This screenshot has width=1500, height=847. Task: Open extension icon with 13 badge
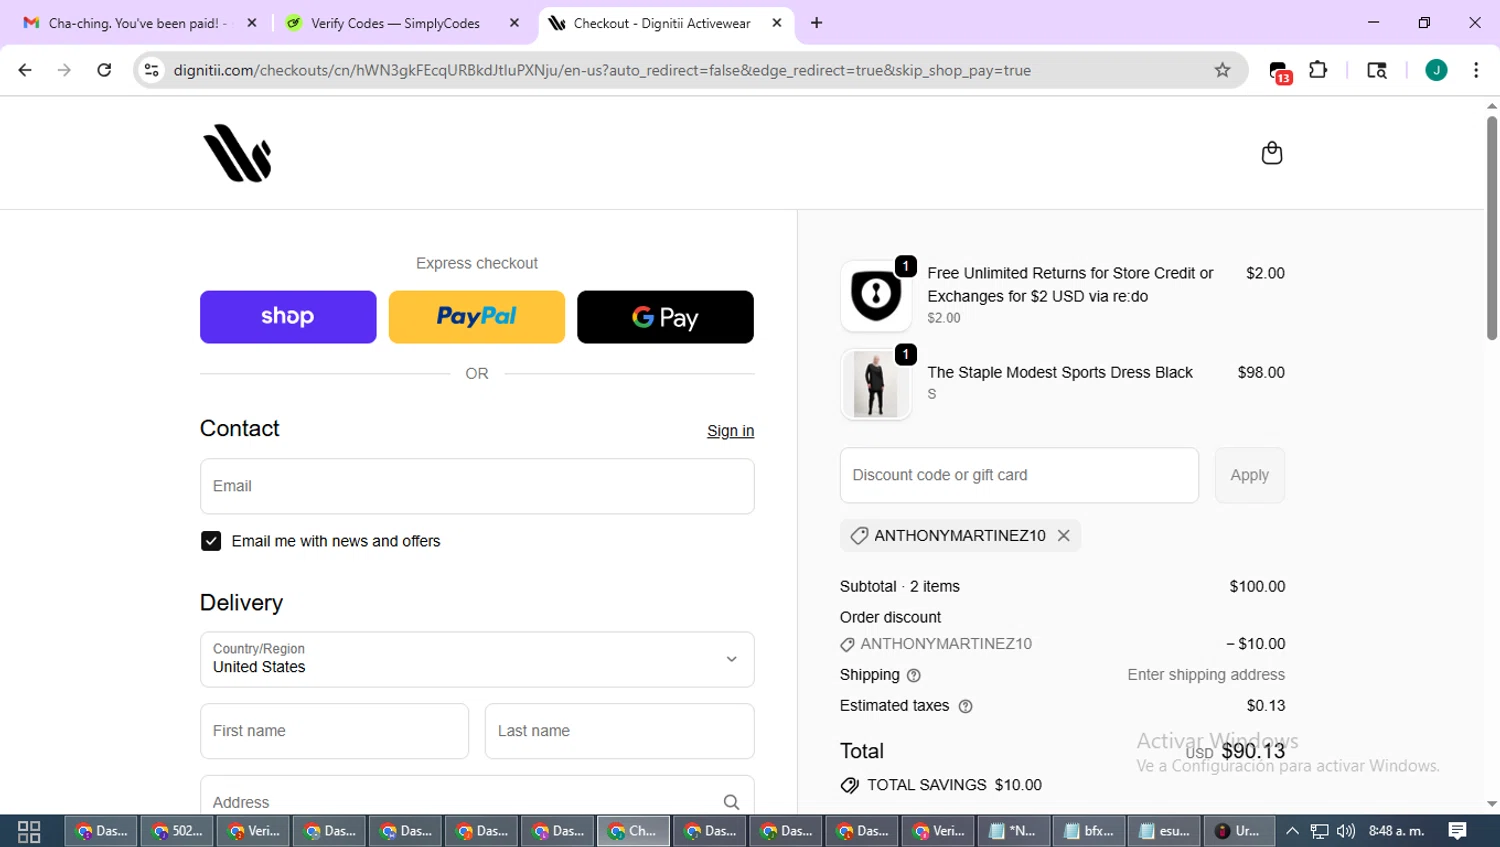click(x=1280, y=72)
